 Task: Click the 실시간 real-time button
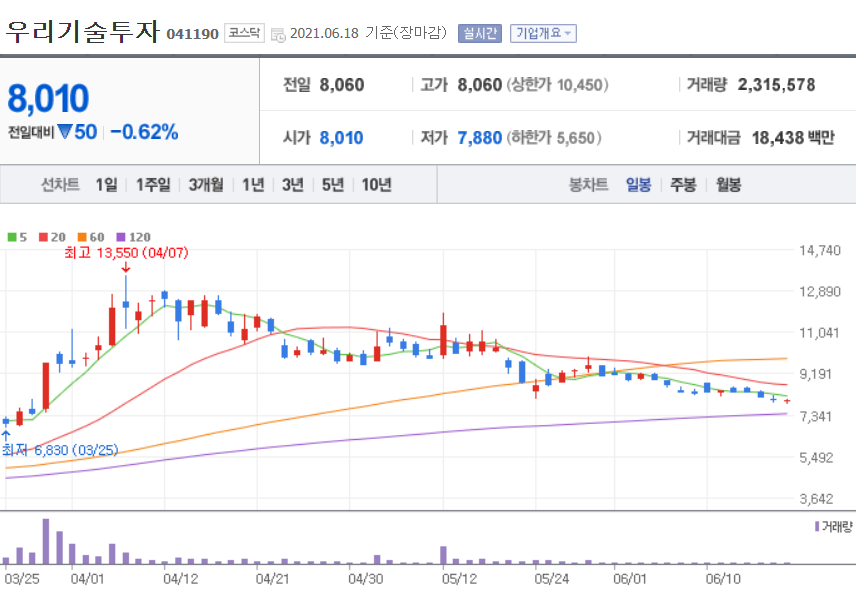(x=480, y=33)
